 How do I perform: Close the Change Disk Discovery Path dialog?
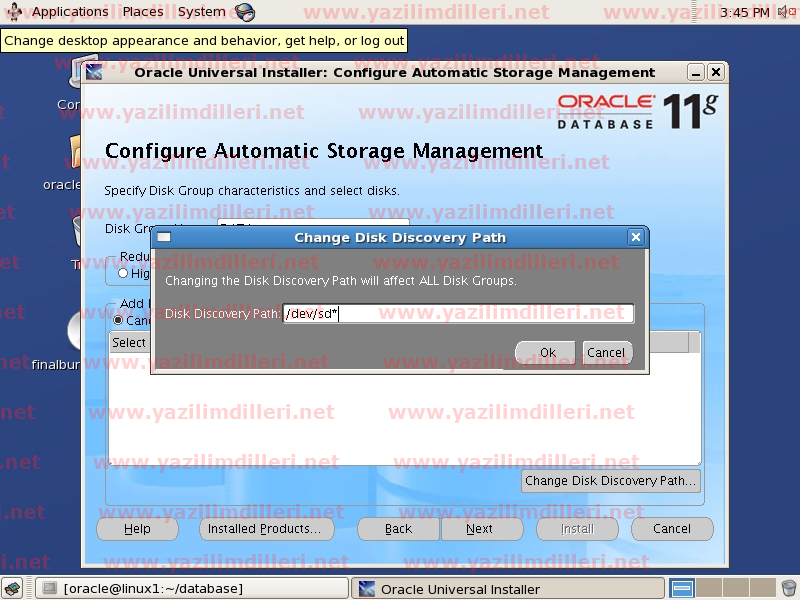pyautogui.click(x=635, y=238)
